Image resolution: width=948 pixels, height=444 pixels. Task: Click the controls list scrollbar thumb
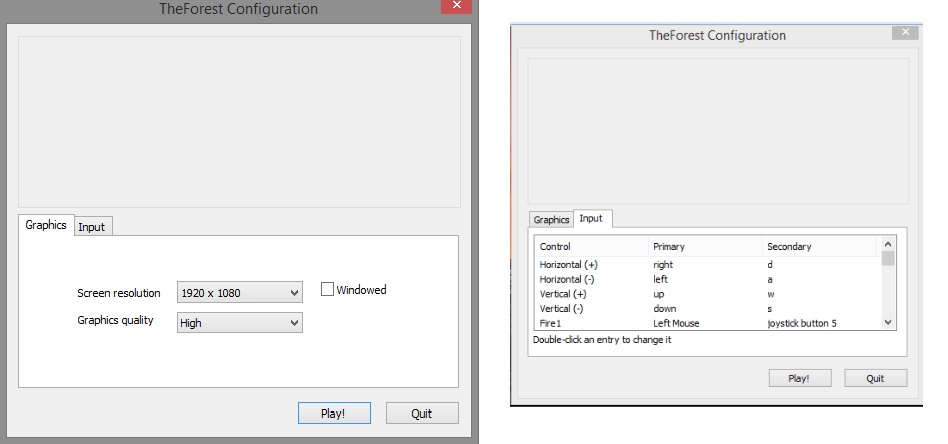coord(888,258)
